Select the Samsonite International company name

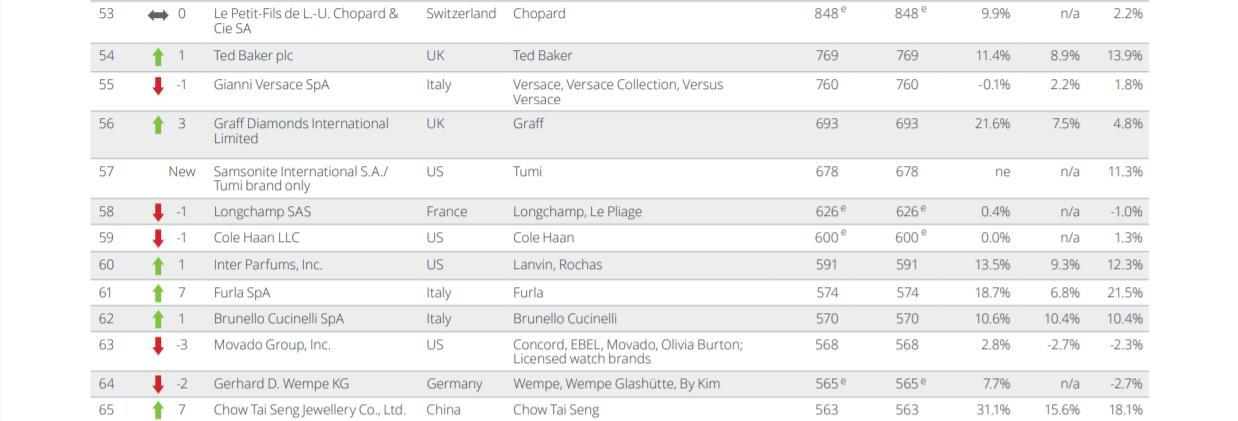301,178
